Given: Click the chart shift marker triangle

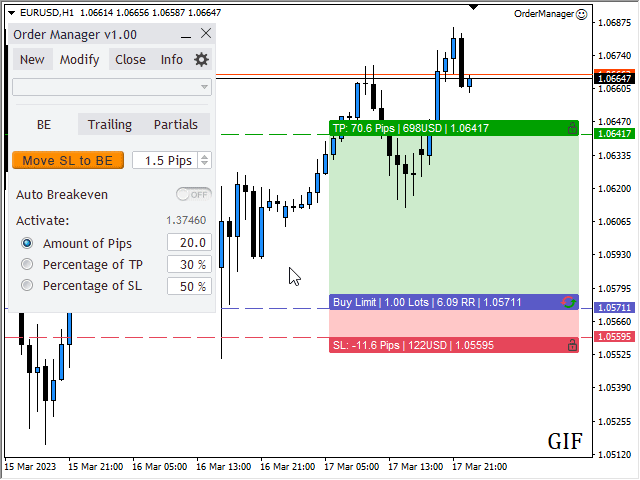Looking at the screenshot, I should tap(473, 7).
